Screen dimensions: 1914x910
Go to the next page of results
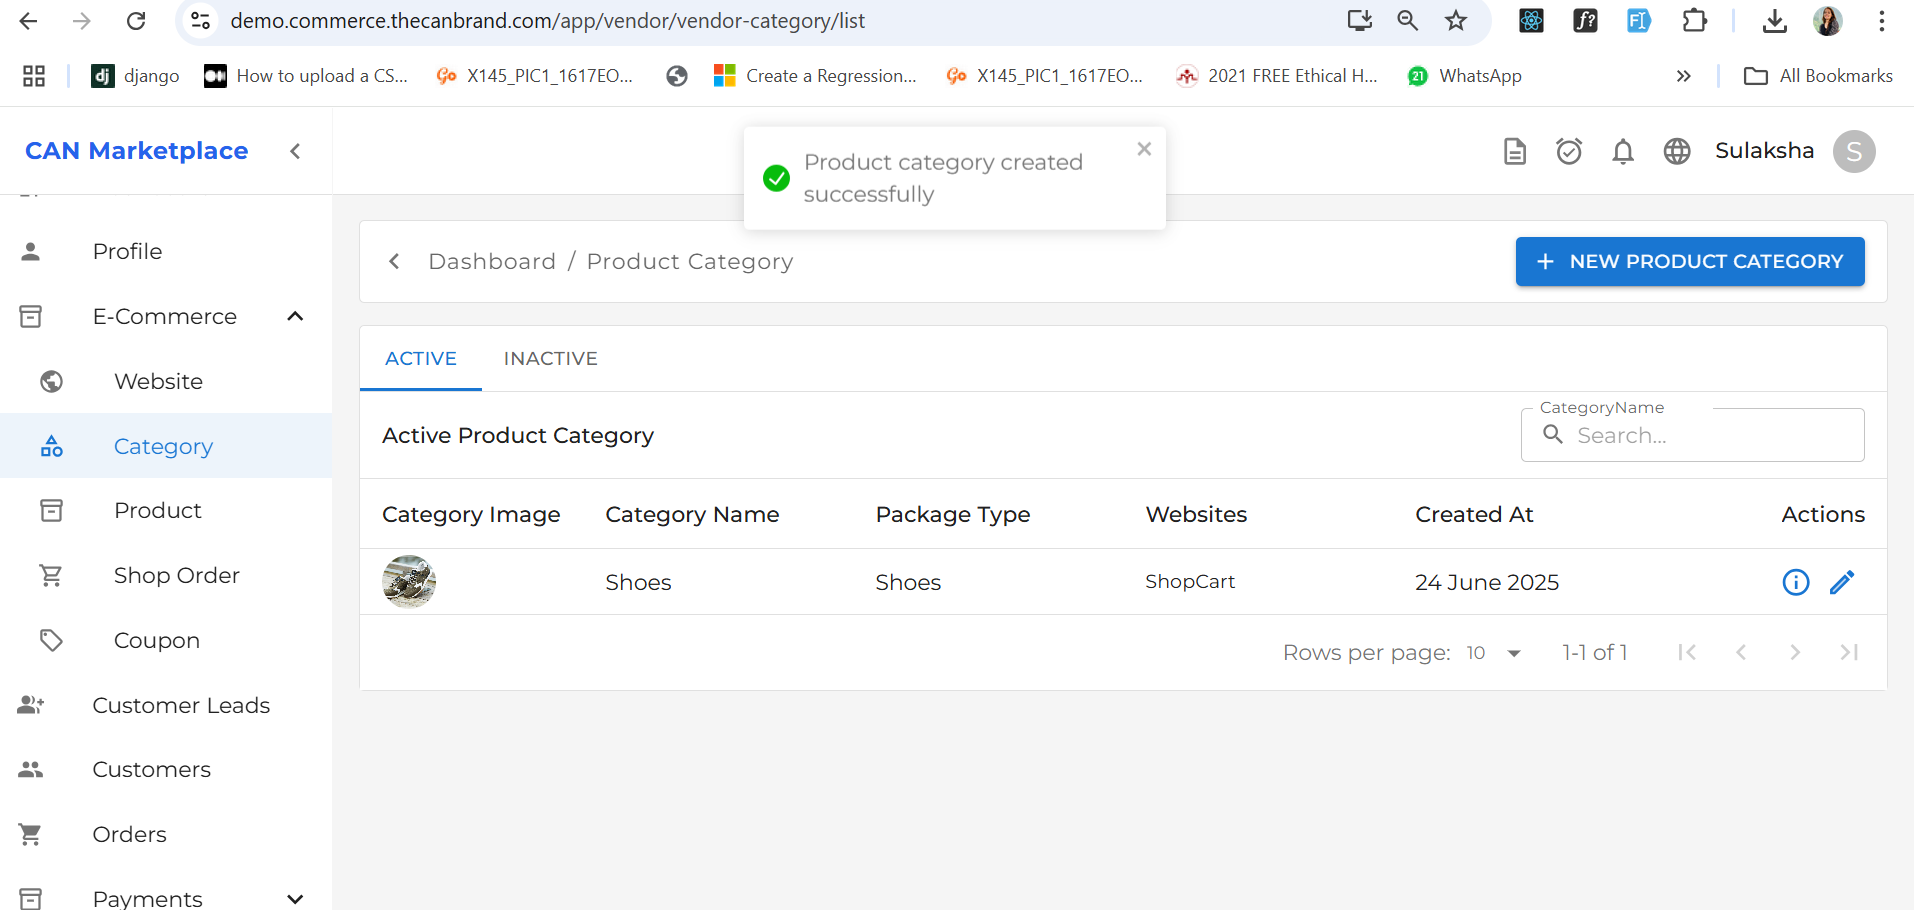[1795, 652]
